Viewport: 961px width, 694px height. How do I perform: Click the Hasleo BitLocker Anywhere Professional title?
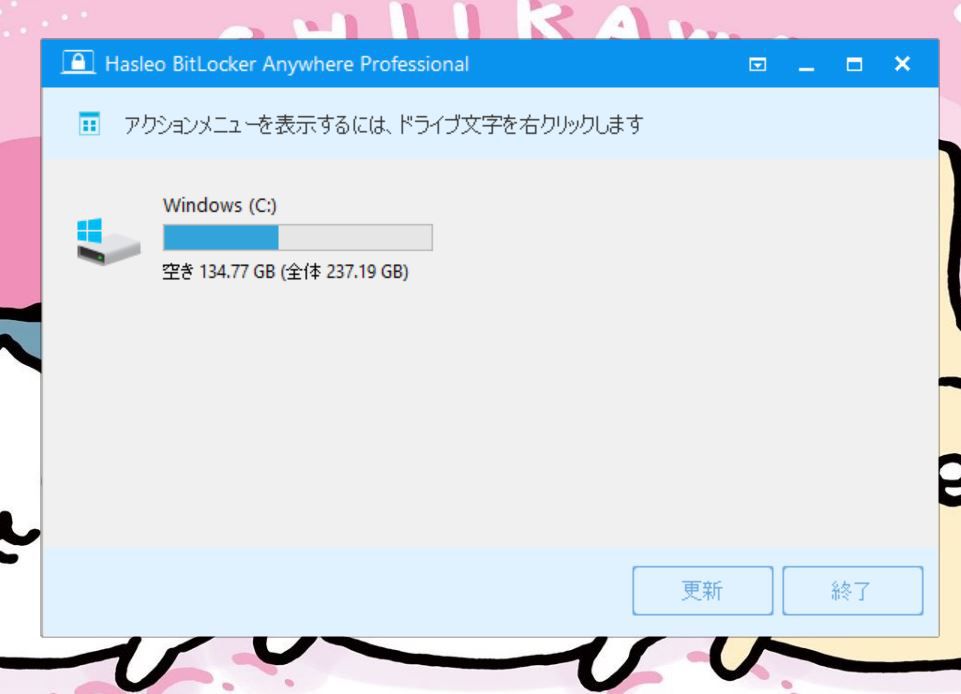(287, 64)
